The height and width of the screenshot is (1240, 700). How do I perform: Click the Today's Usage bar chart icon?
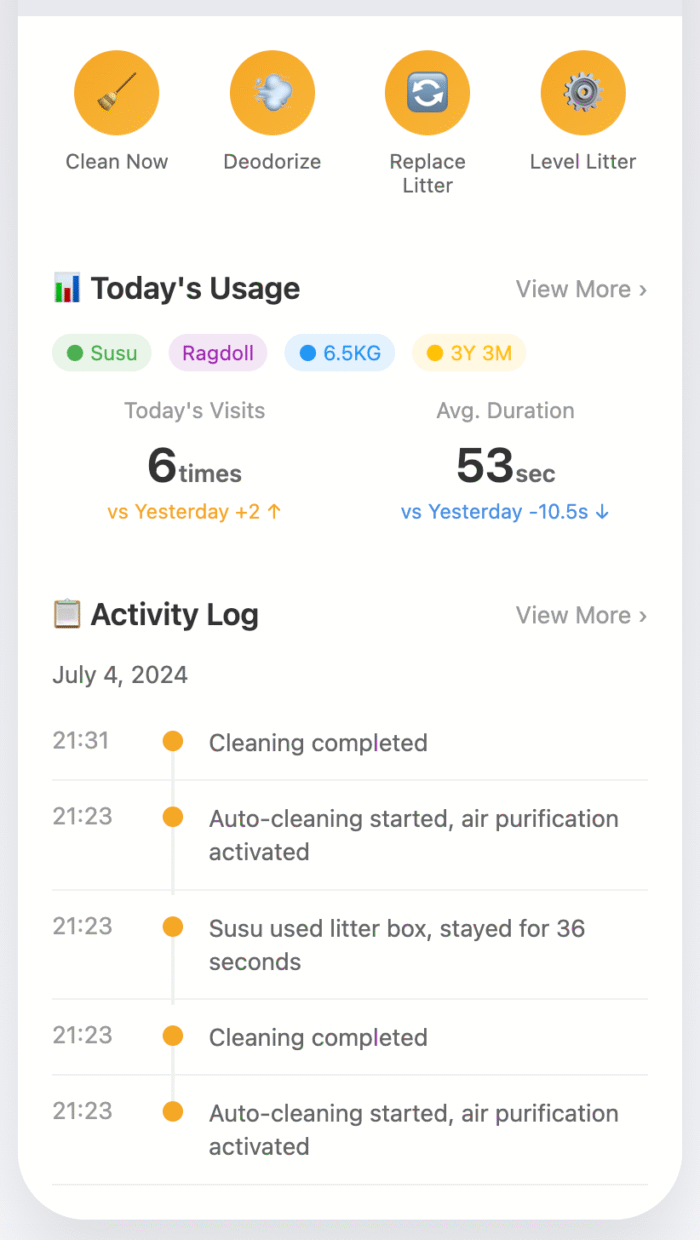(67, 289)
